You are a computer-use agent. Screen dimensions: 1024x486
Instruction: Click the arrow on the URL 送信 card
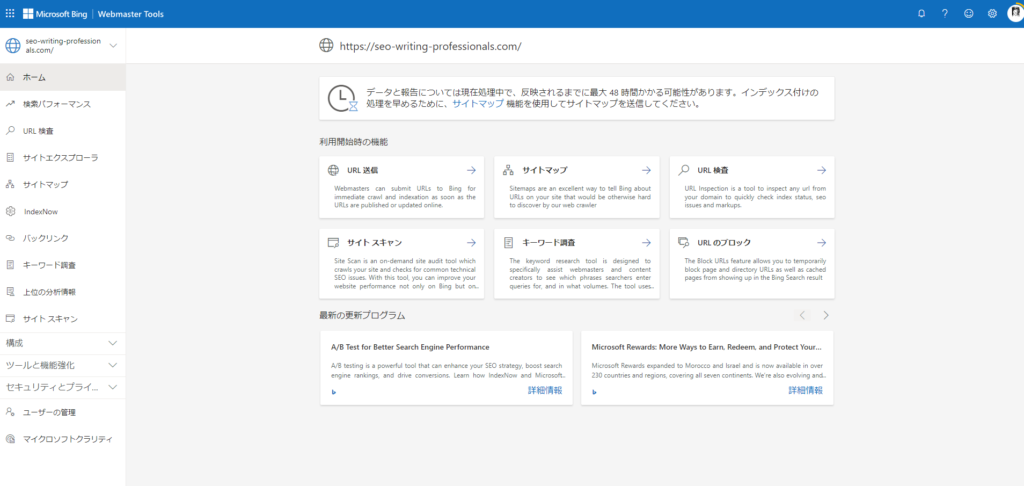pos(471,170)
